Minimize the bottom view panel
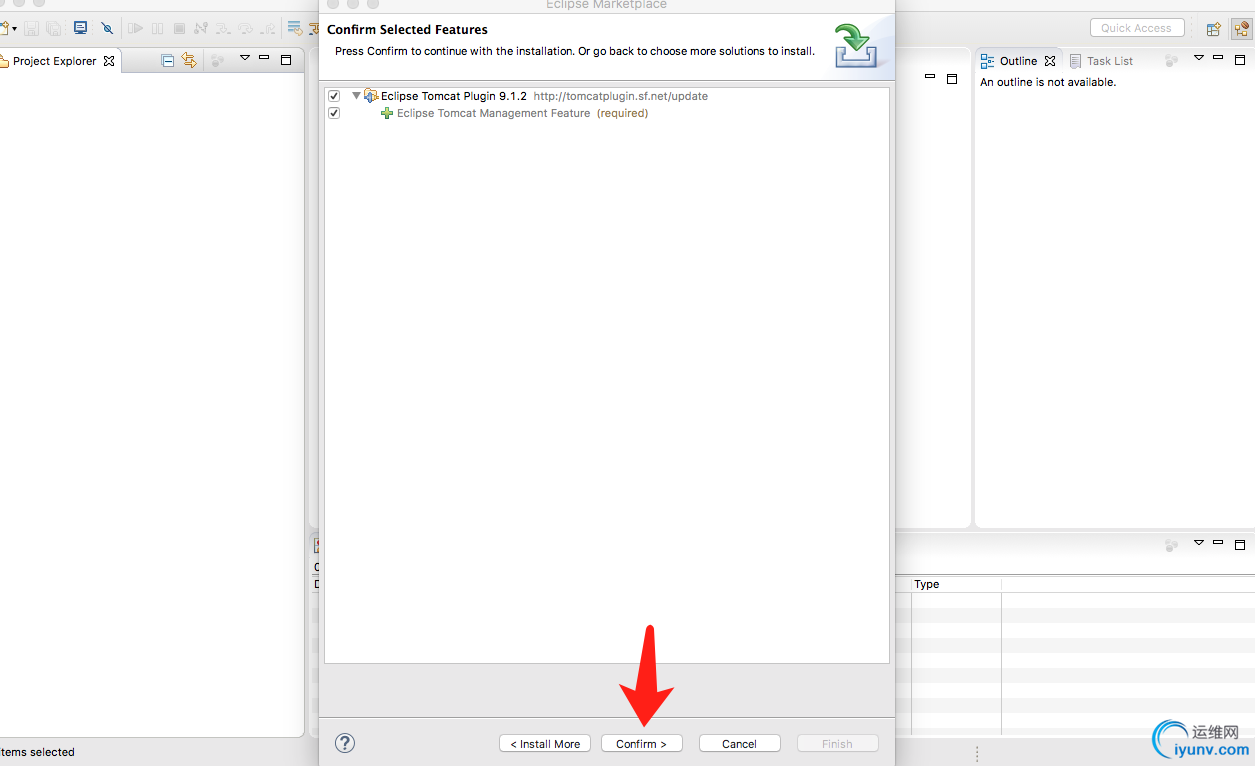The width and height of the screenshot is (1255, 766). [x=1218, y=542]
